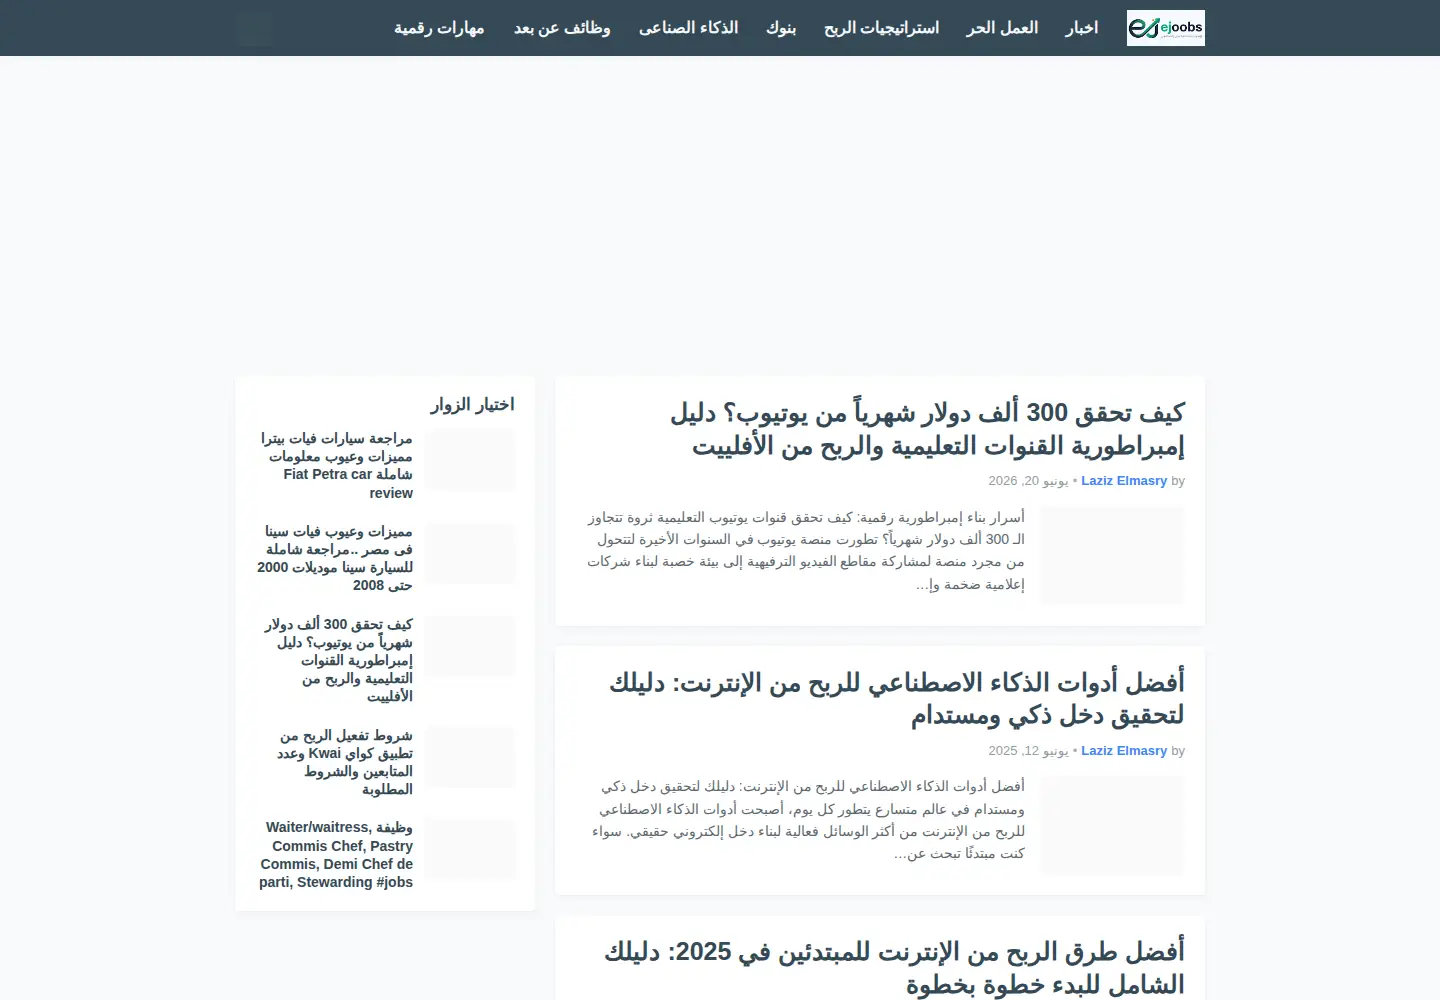Click the sidebar thumbnail beside 300 ألف دولار post
1440x1000 pixels.
[x=470, y=646]
